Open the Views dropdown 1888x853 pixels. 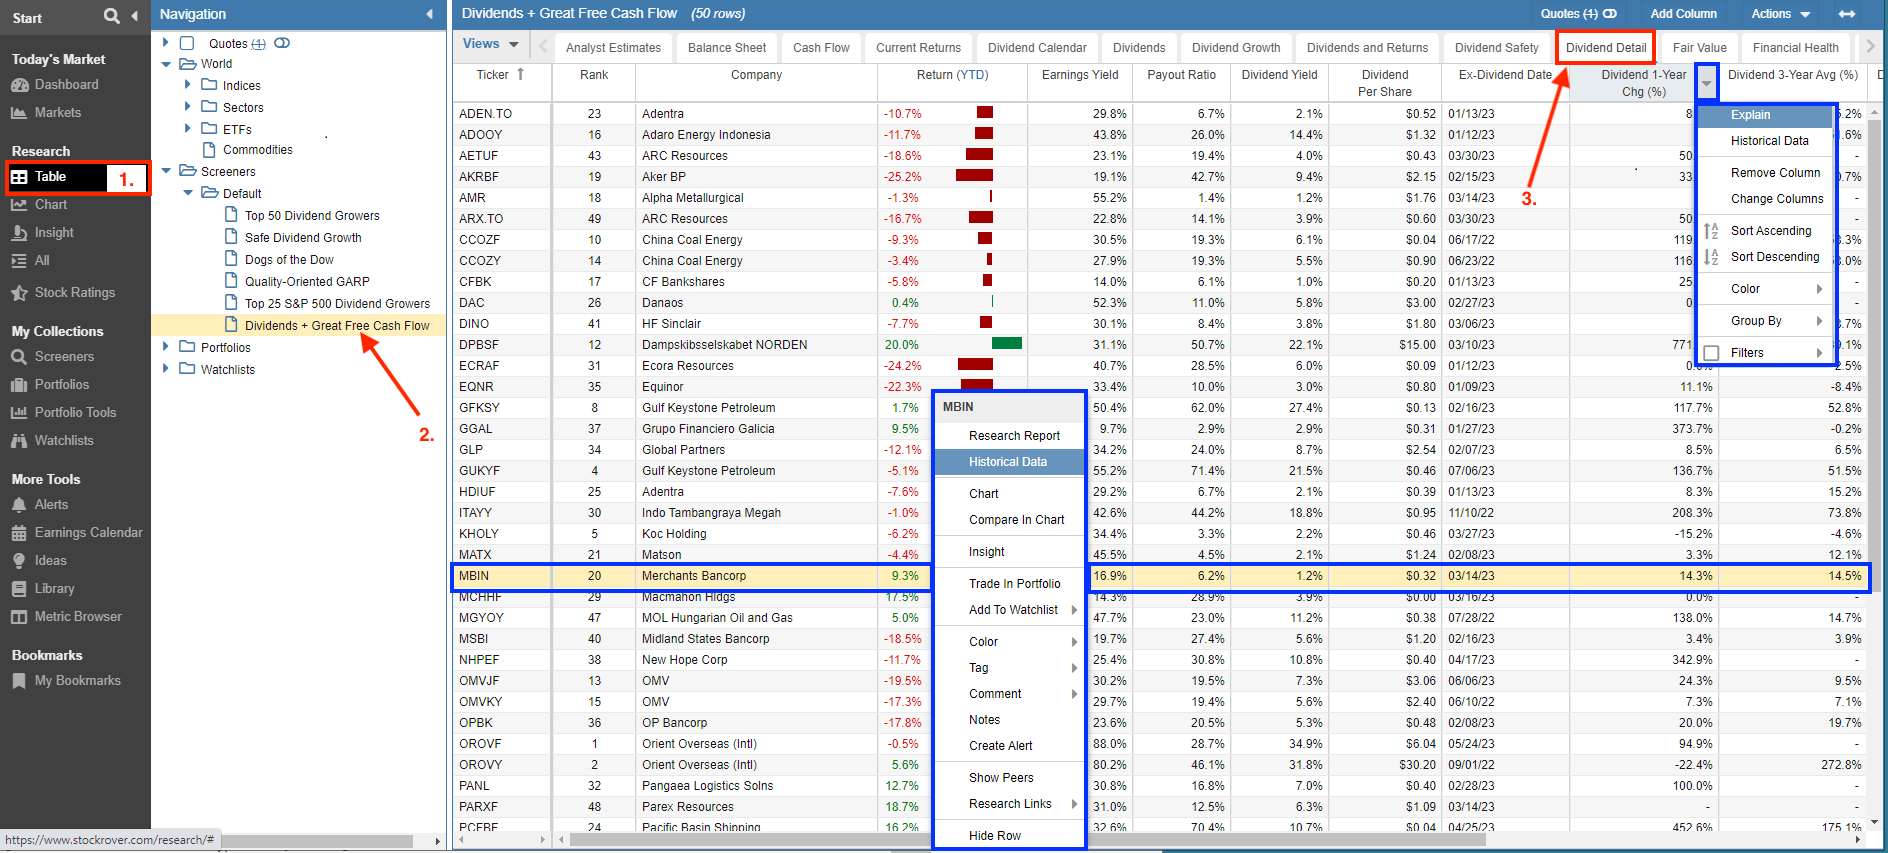[490, 44]
